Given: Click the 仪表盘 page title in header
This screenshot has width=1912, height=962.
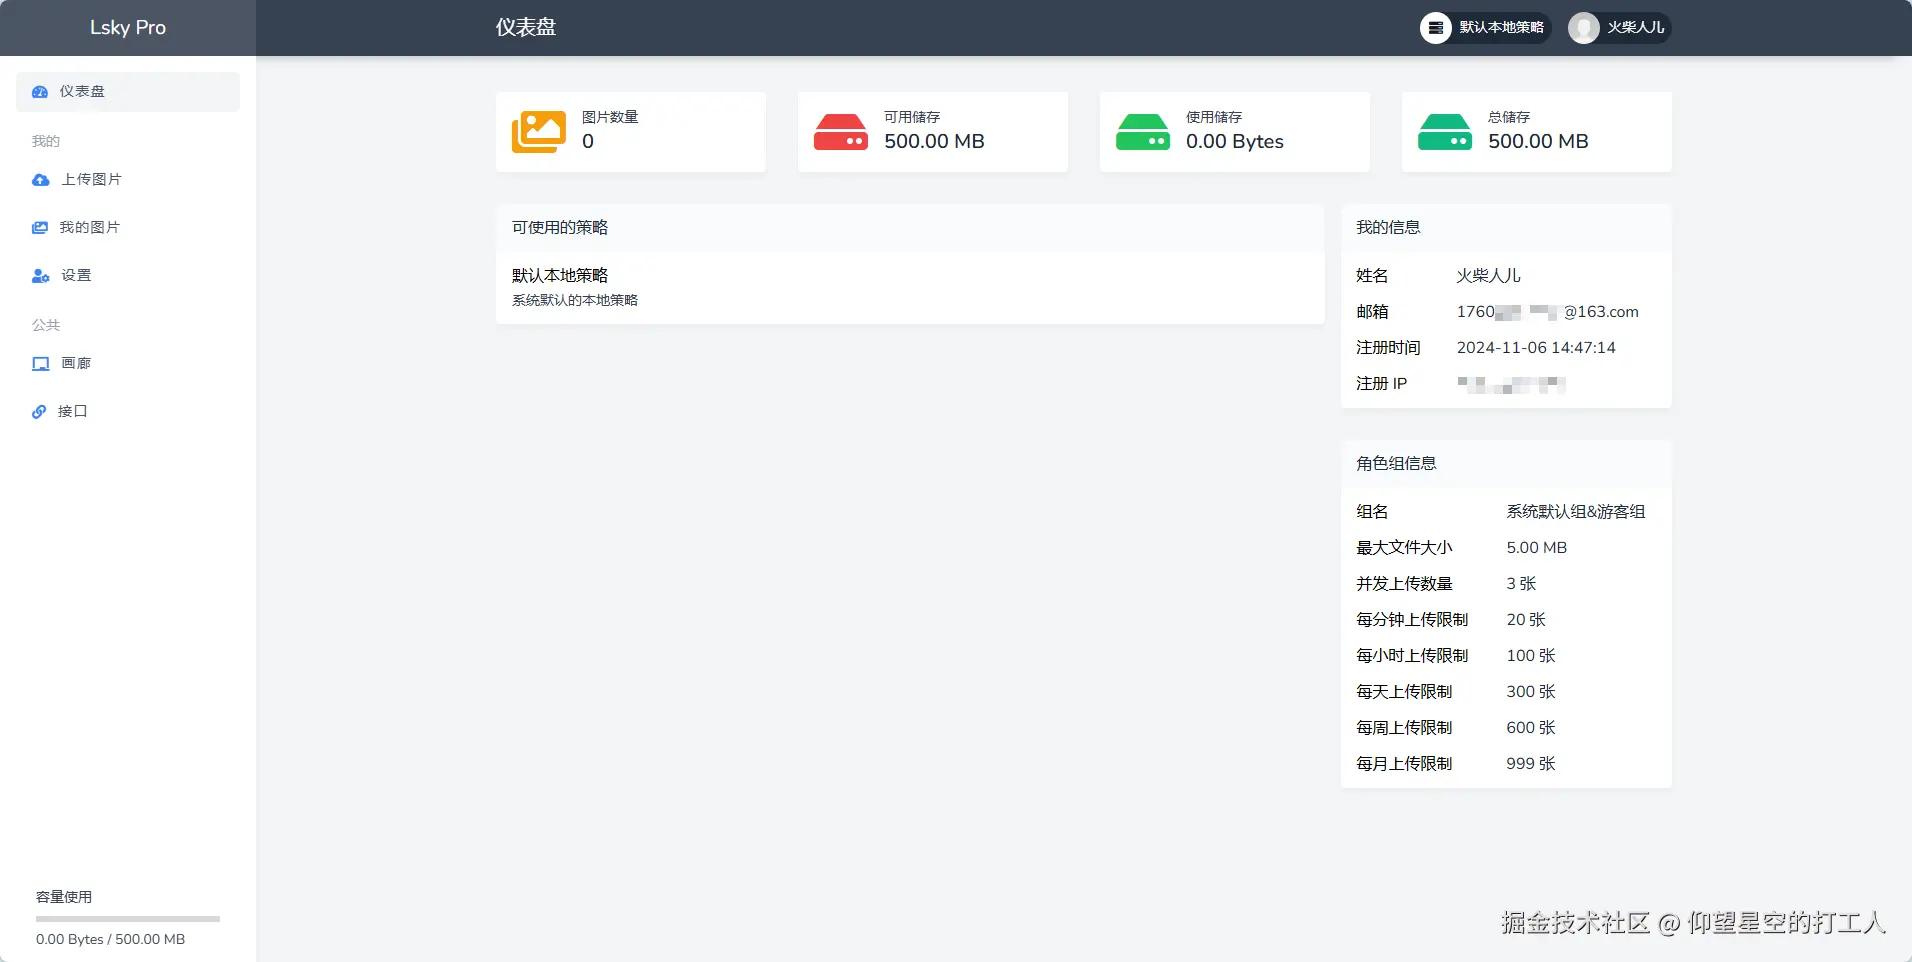Looking at the screenshot, I should coord(526,28).
